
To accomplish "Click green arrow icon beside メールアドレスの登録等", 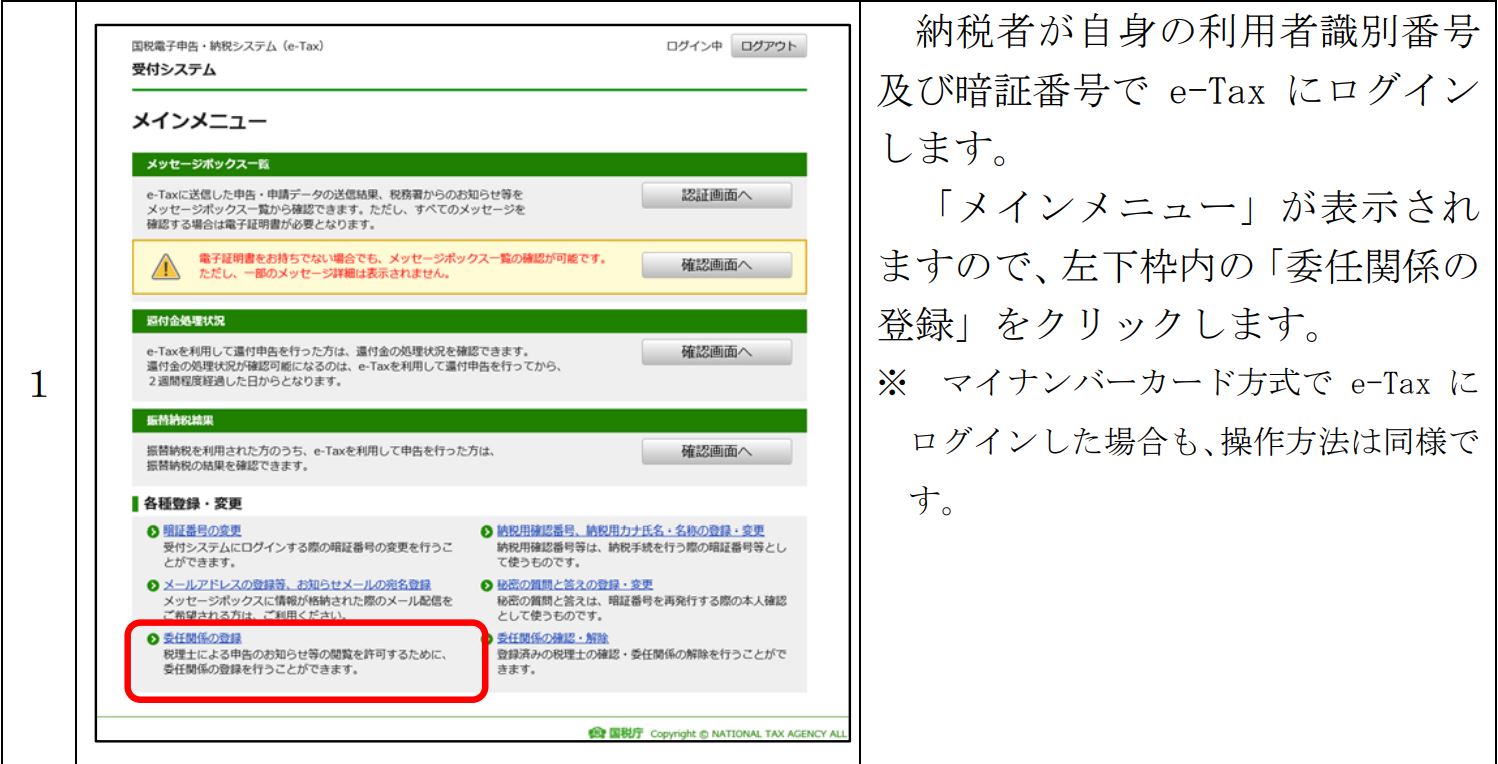I will pos(152,584).
